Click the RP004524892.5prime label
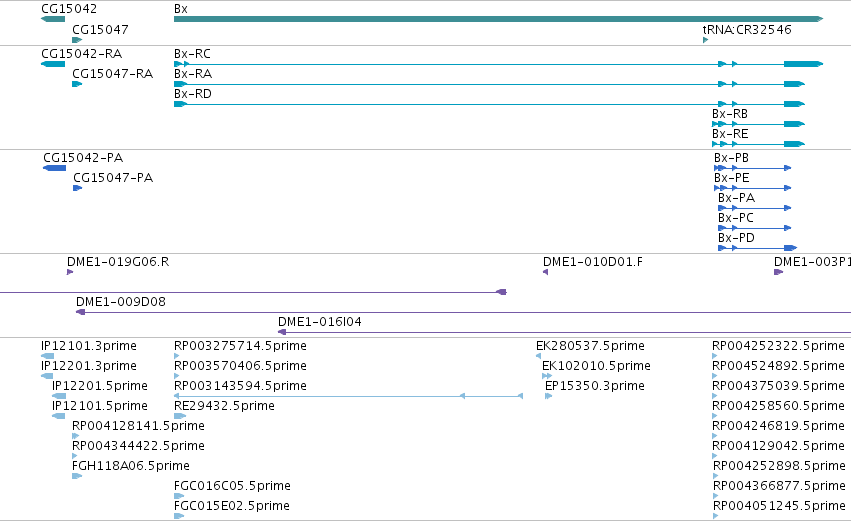Image resolution: width=851 pixels, height=521 pixels. 778,366
